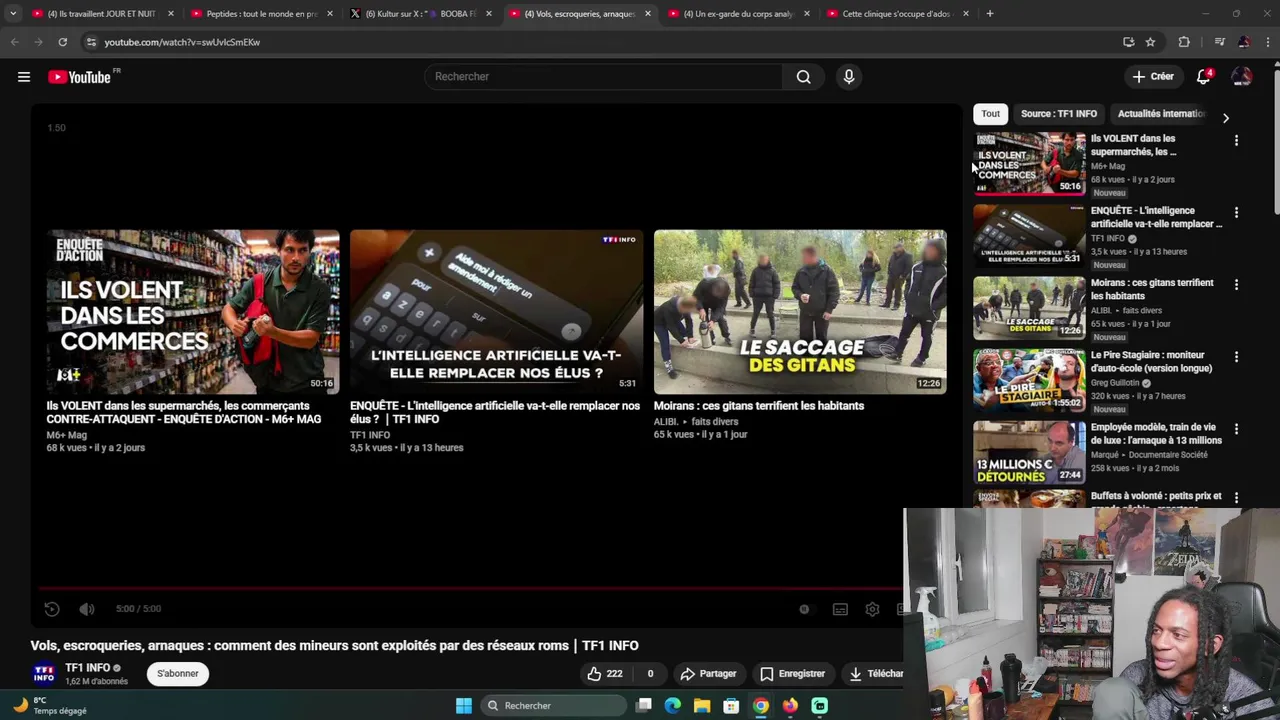Select the Source : TF1 INFO chip
Viewport: 1280px width, 720px height.
point(1059,114)
